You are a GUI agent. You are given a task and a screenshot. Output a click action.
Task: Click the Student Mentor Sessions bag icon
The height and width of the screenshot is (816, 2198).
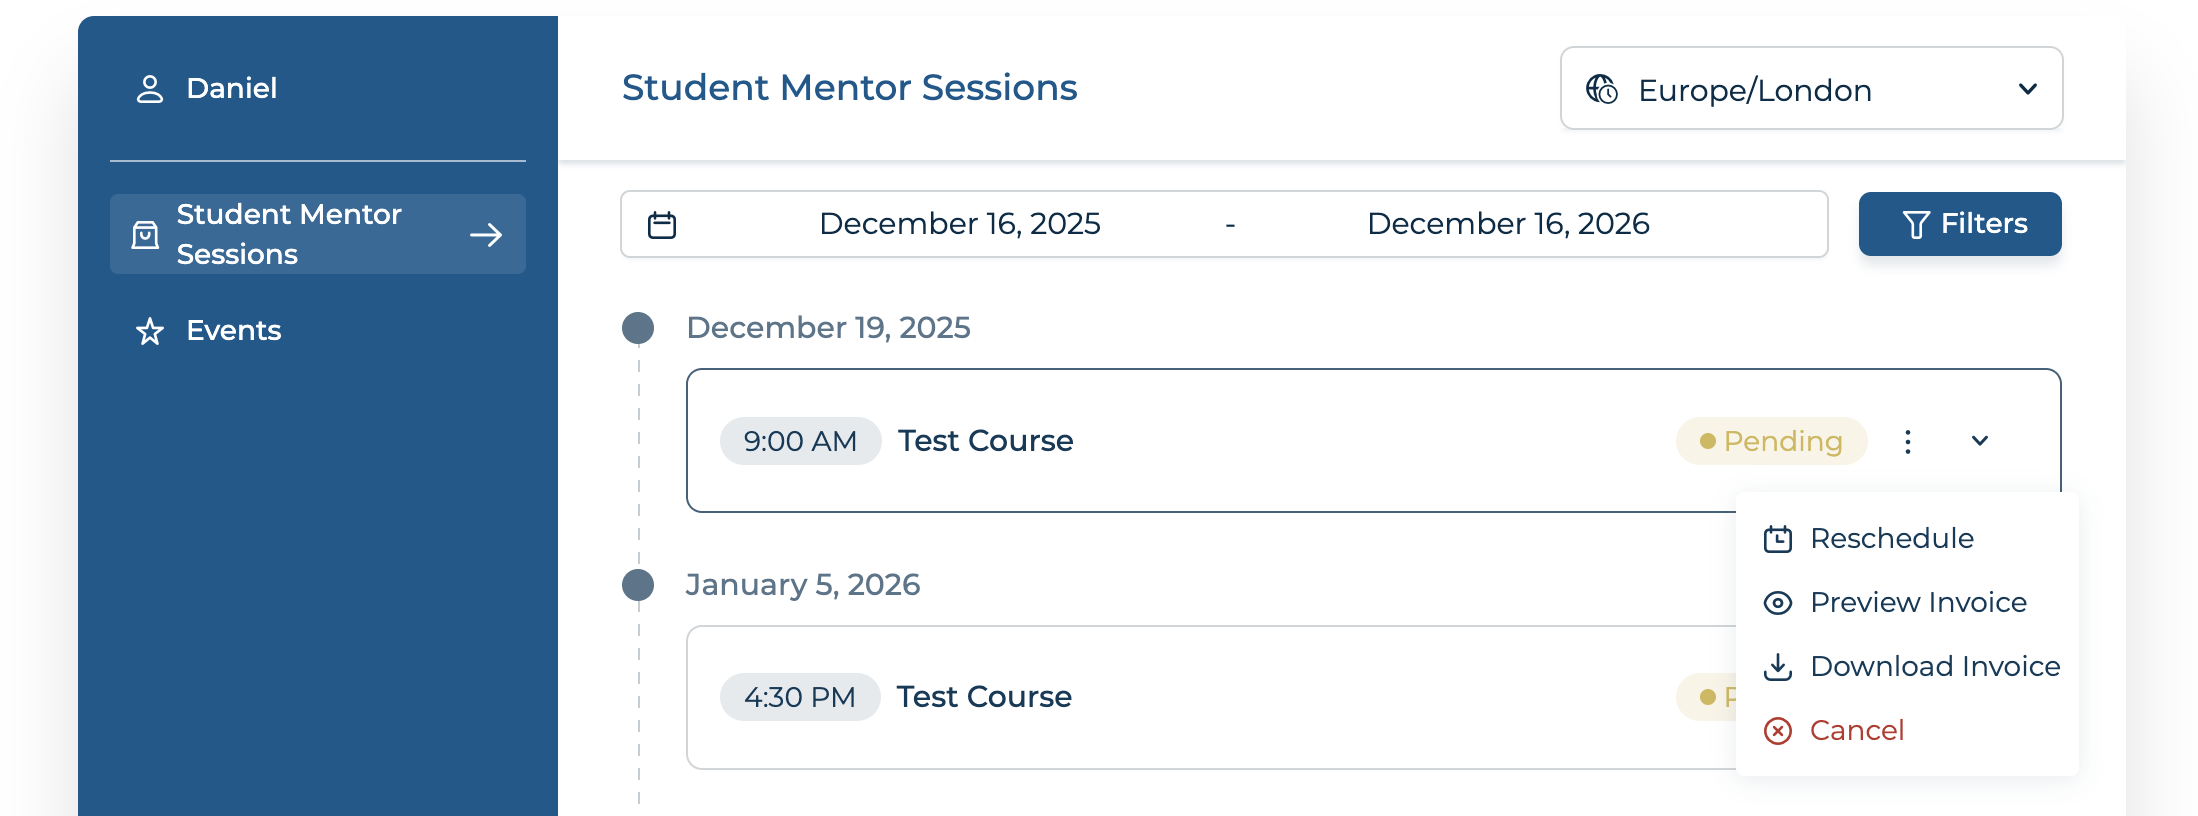pyautogui.click(x=146, y=235)
